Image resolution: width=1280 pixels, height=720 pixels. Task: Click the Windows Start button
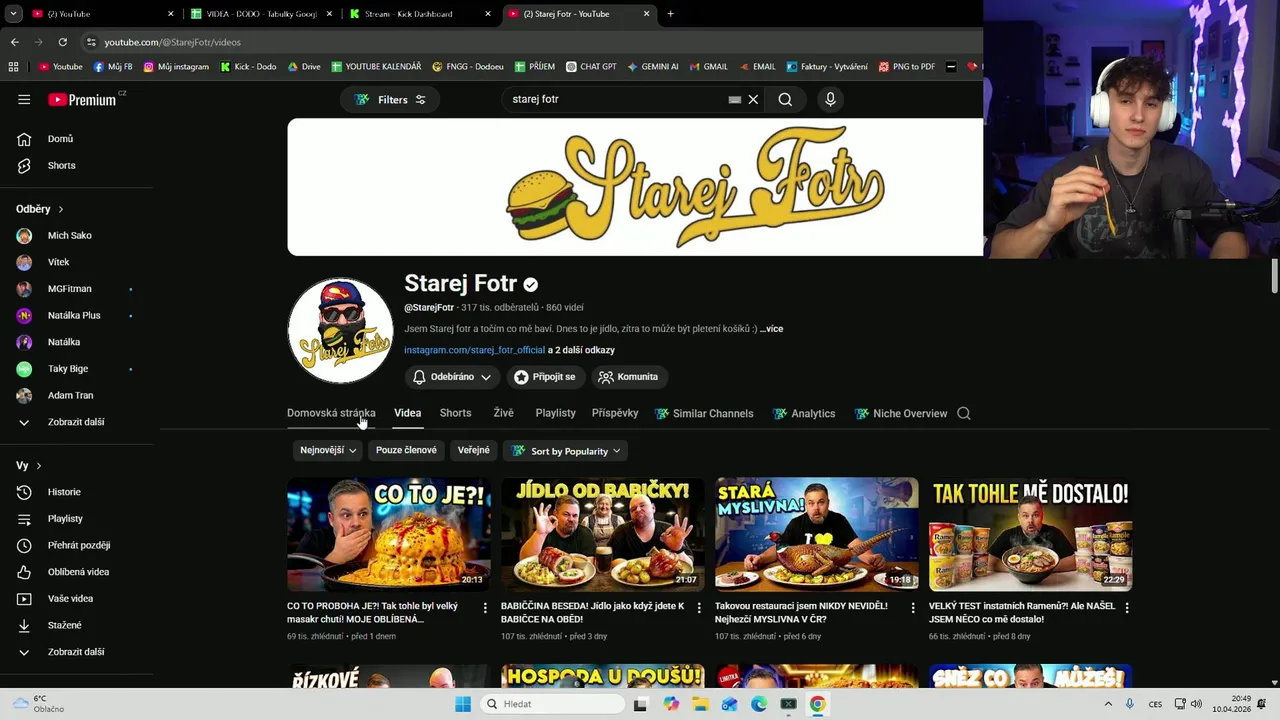pyautogui.click(x=462, y=704)
